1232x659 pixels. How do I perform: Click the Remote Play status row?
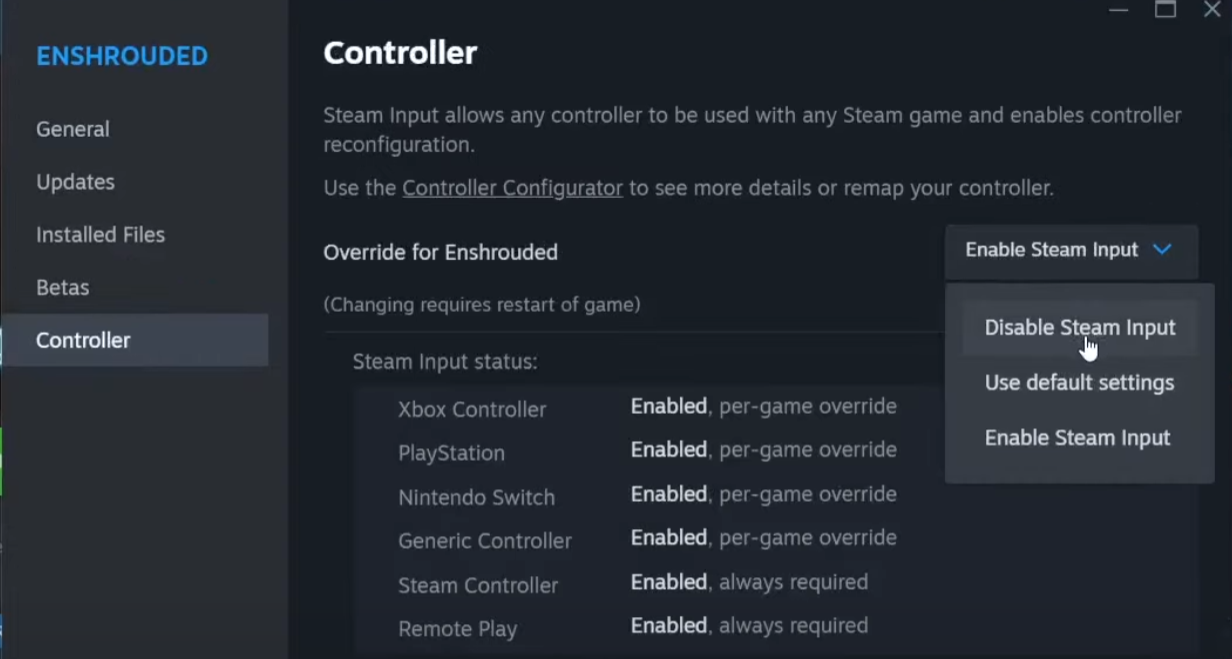632,628
